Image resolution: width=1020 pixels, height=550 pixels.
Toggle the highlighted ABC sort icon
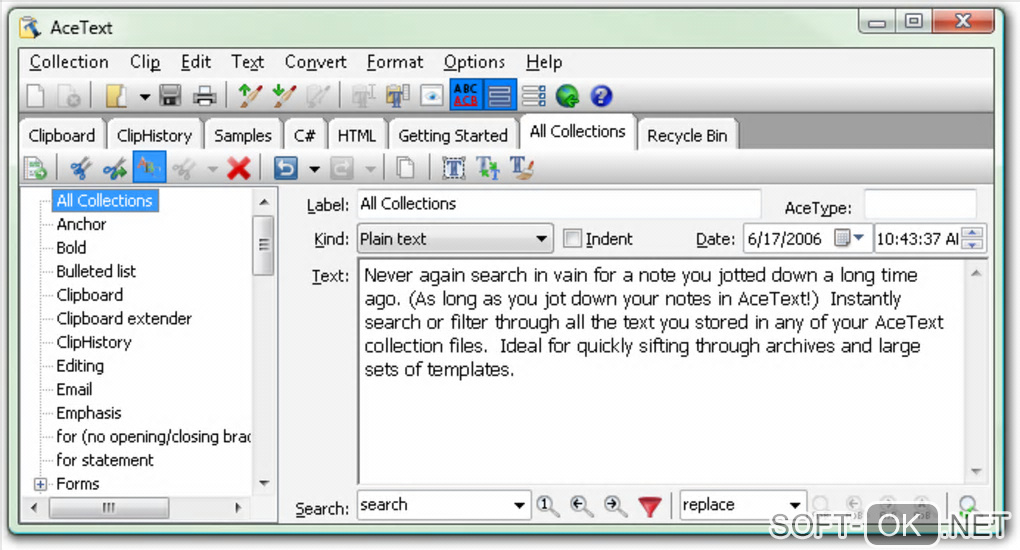(149, 168)
